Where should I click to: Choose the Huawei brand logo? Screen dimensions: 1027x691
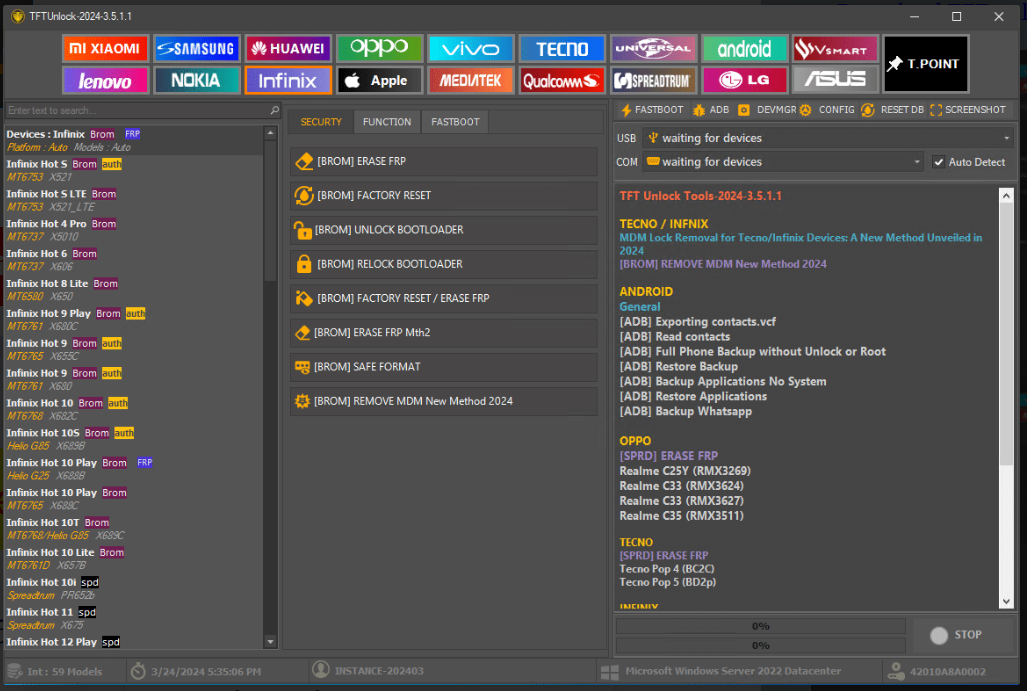click(288, 48)
